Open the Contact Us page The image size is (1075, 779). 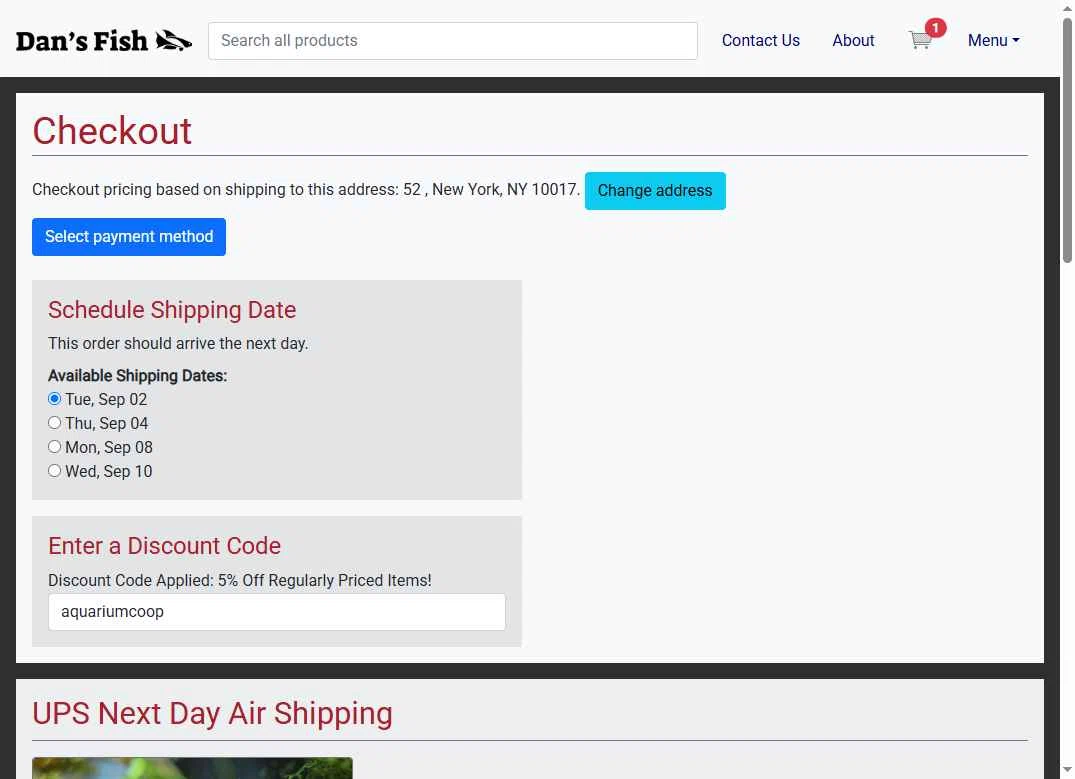tap(760, 40)
